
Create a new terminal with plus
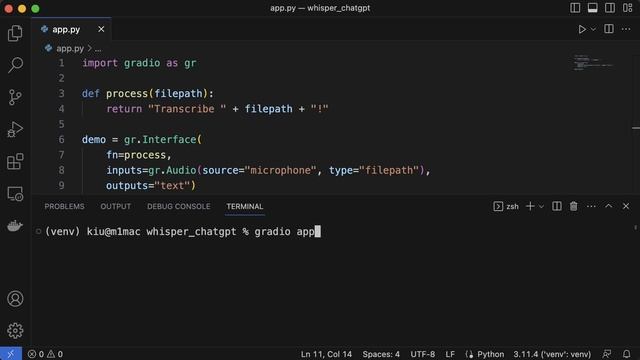530,207
